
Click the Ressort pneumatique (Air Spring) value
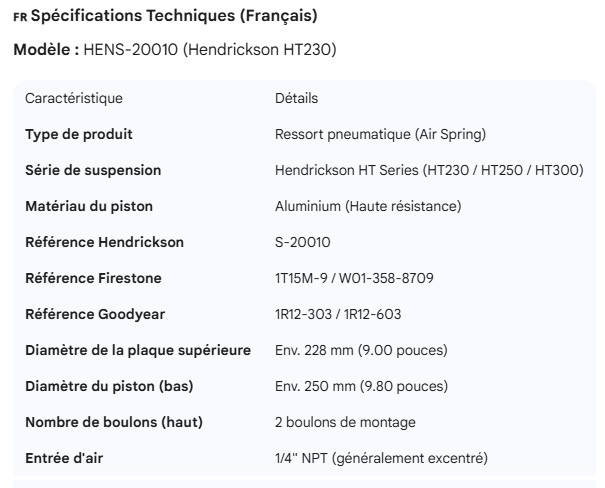(380, 134)
